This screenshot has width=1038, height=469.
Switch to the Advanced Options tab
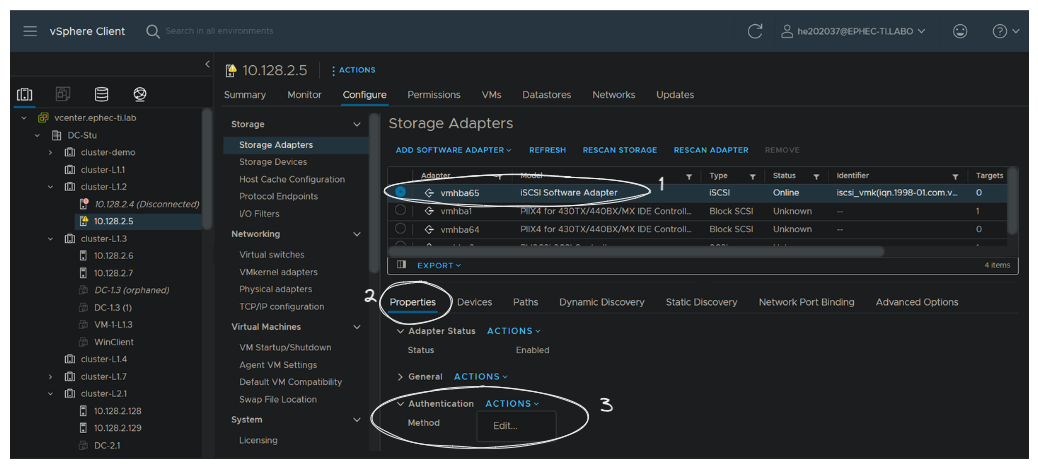(x=917, y=302)
